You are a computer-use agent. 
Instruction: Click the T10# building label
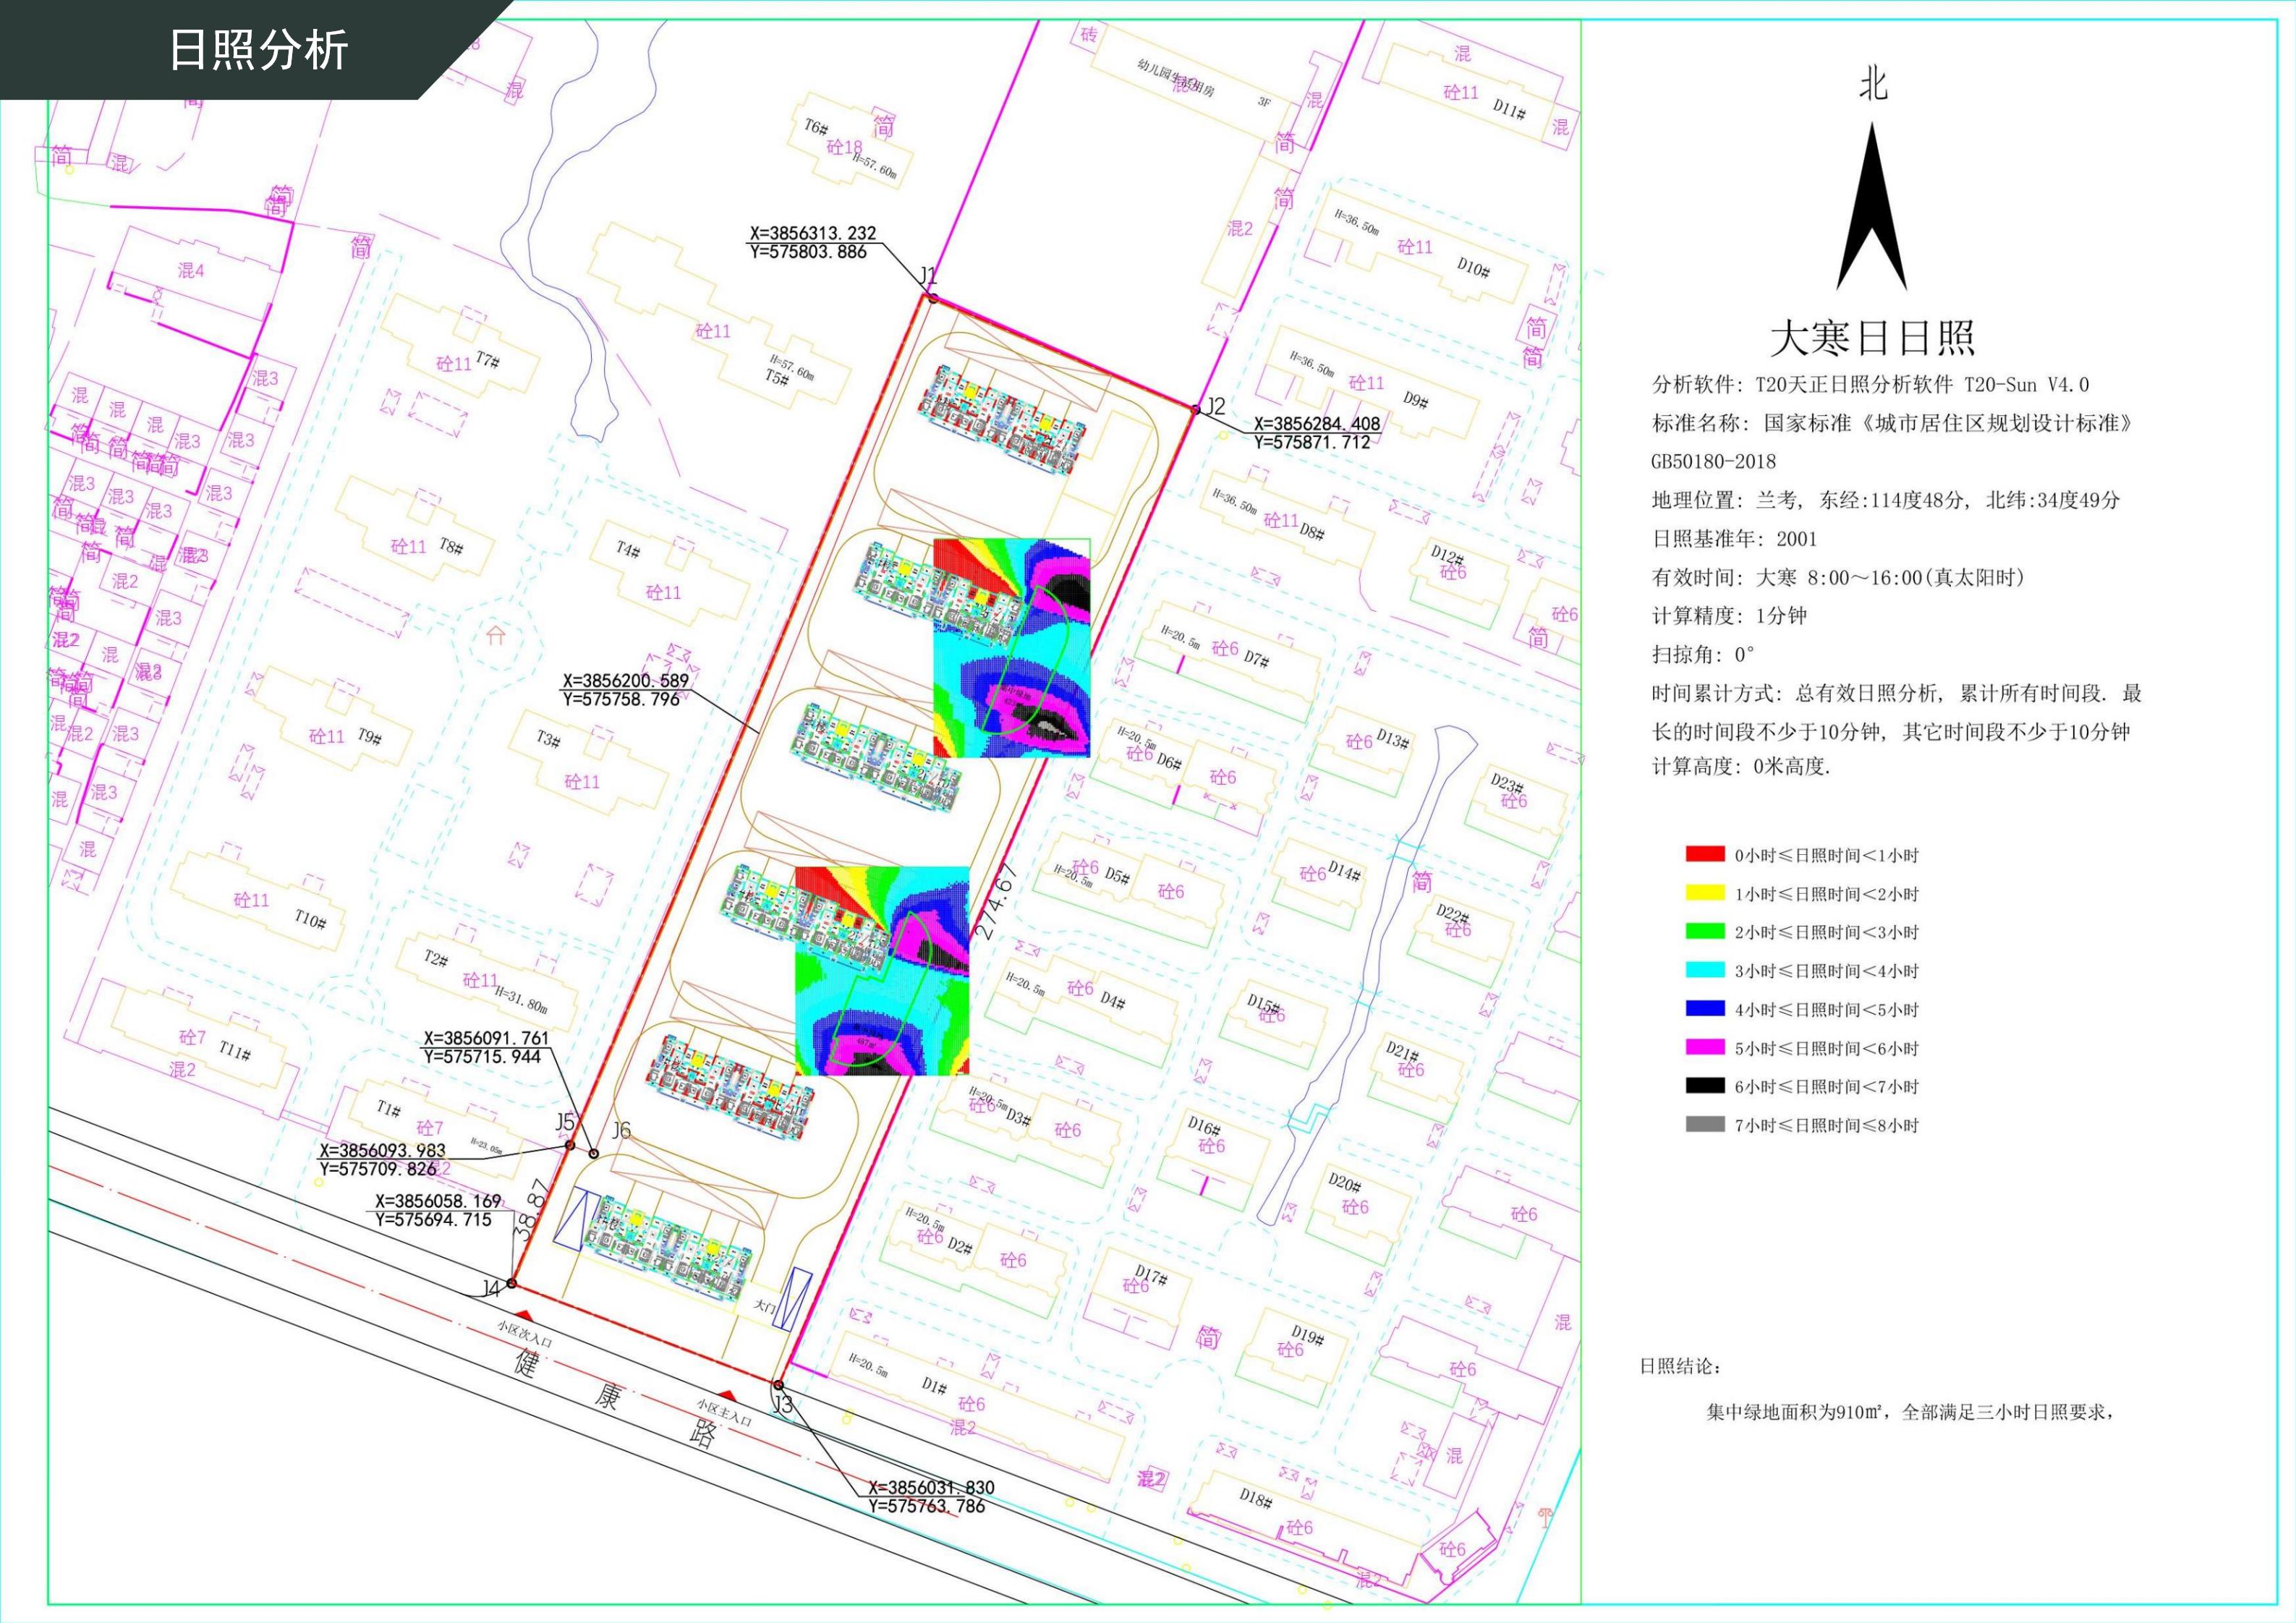click(x=310, y=919)
